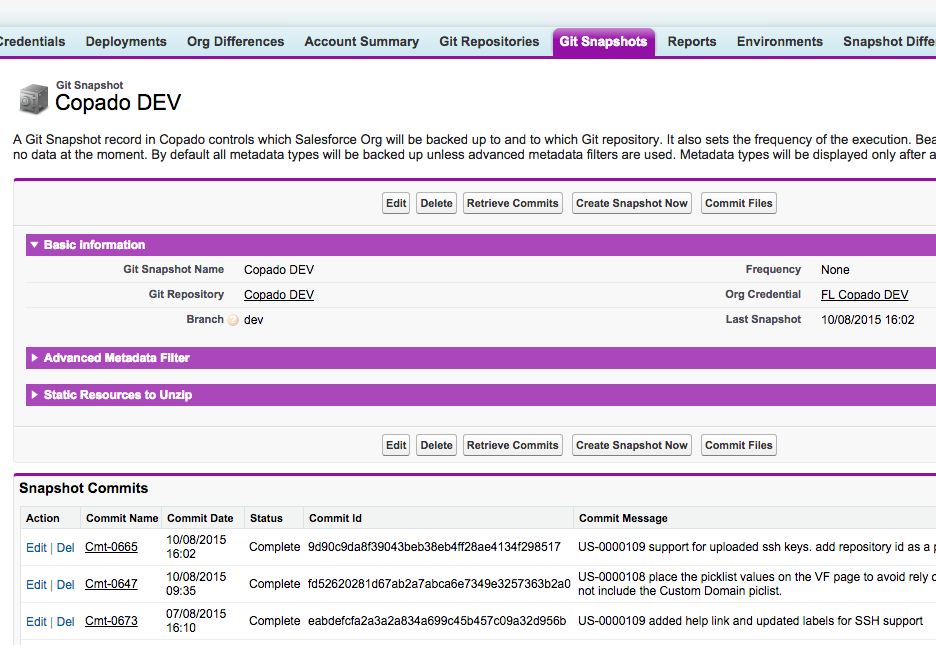Image resolution: width=936 pixels, height=645 pixels.
Task: Select commit id 9d90c9da8f39043beb38eb4ff28ae4134f298517
Action: (x=434, y=547)
